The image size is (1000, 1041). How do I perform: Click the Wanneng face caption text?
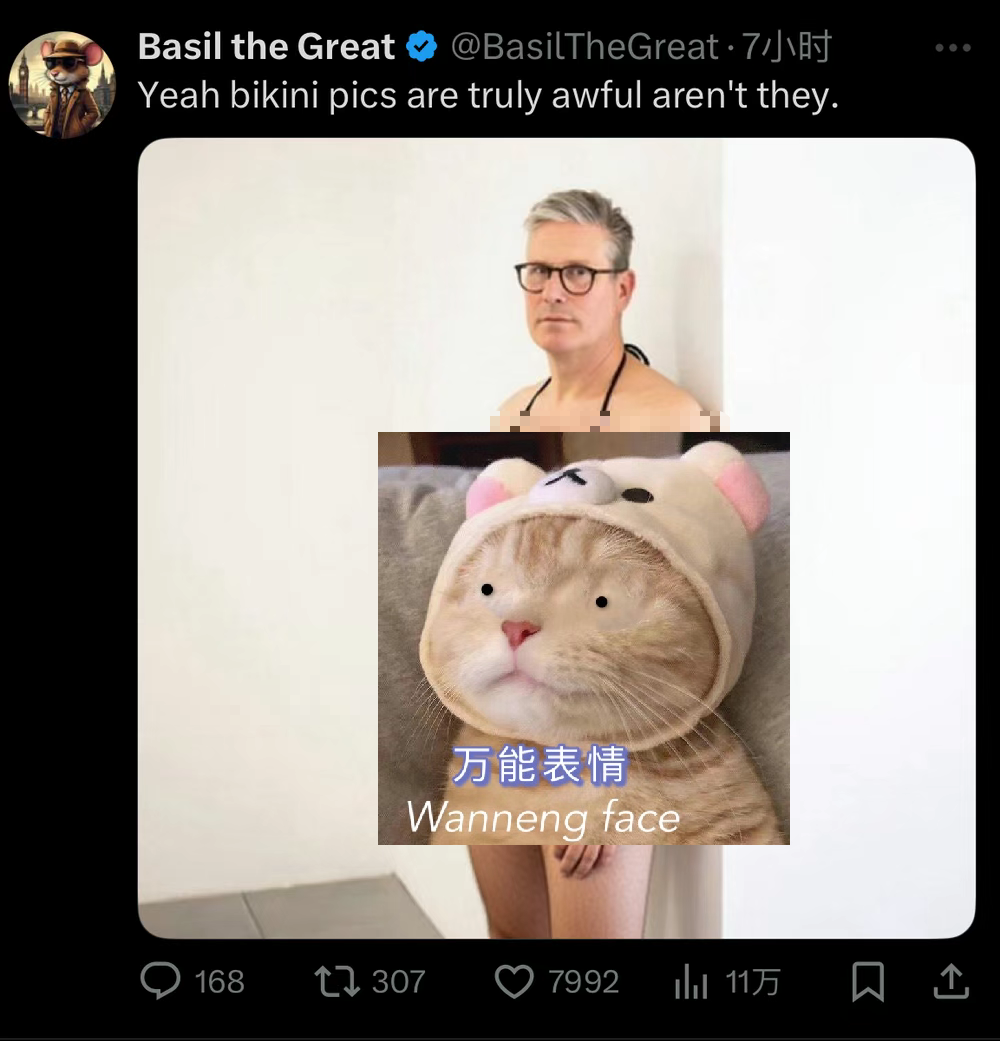[543, 817]
